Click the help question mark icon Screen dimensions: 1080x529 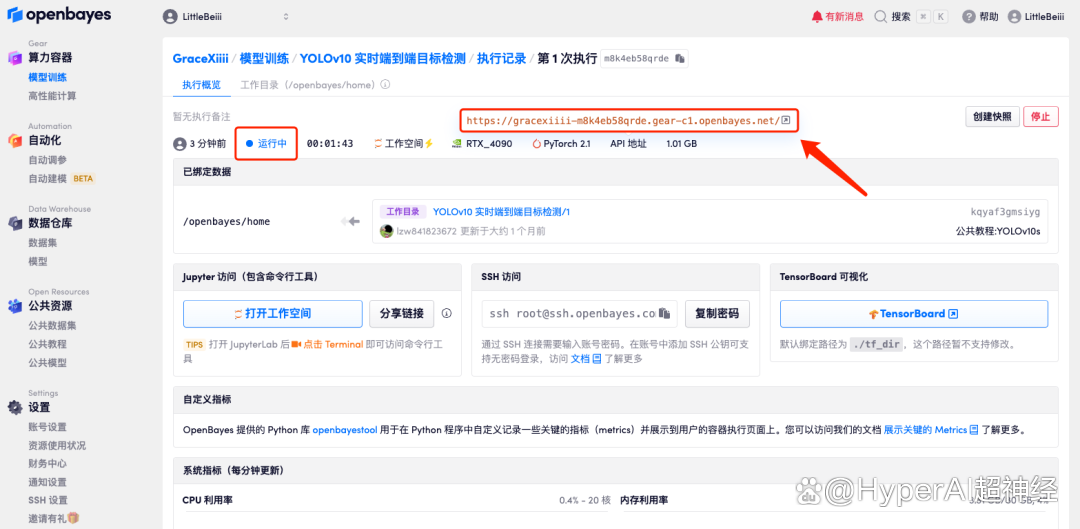968,17
